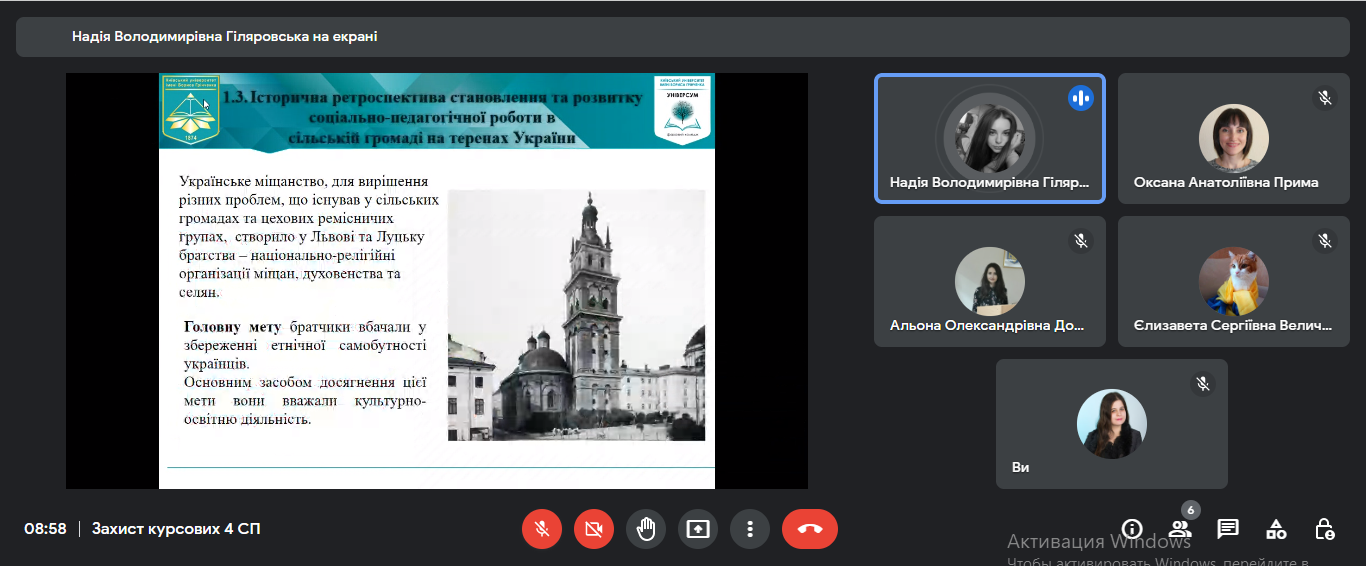This screenshot has width=1366, height=566.
Task: Click the shared presentation slide
Action: pos(437,280)
